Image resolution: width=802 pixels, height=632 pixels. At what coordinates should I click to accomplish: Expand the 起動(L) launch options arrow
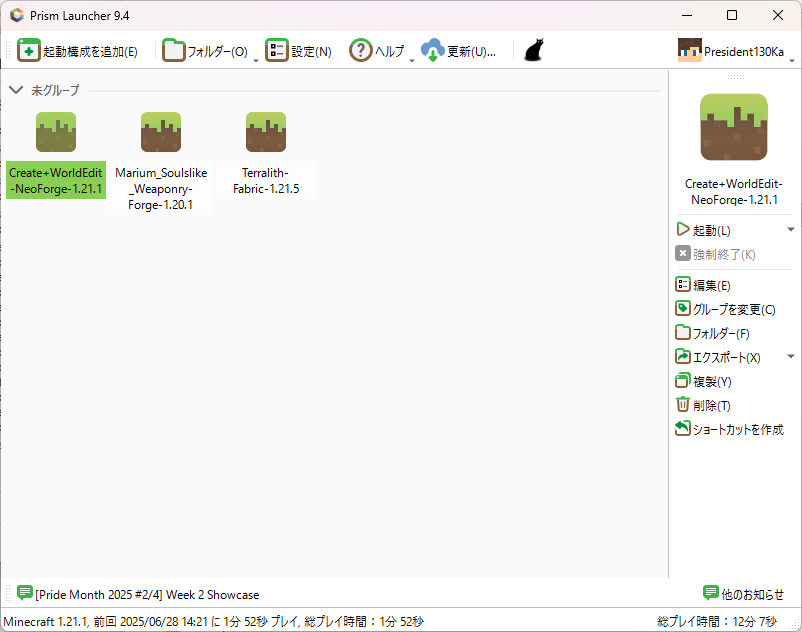coord(790,230)
